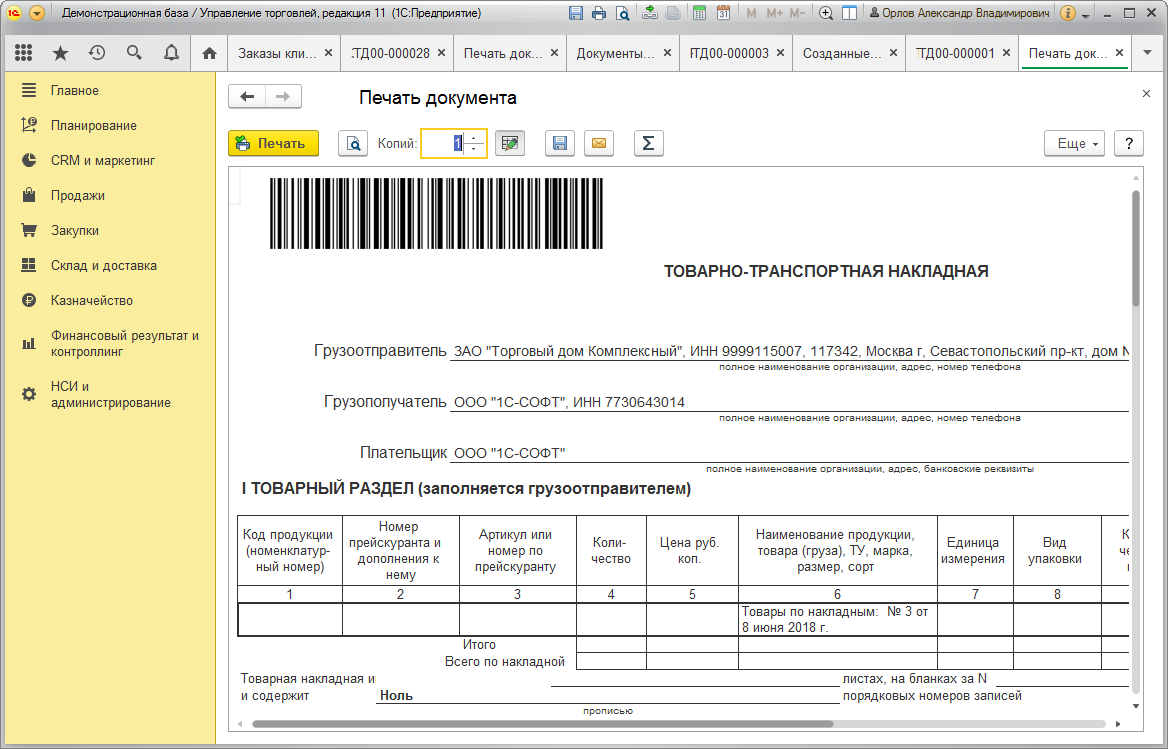Viewport: 1168px width, 749px height.
Task: Send the document by email envelope icon
Action: pyautogui.click(x=599, y=143)
